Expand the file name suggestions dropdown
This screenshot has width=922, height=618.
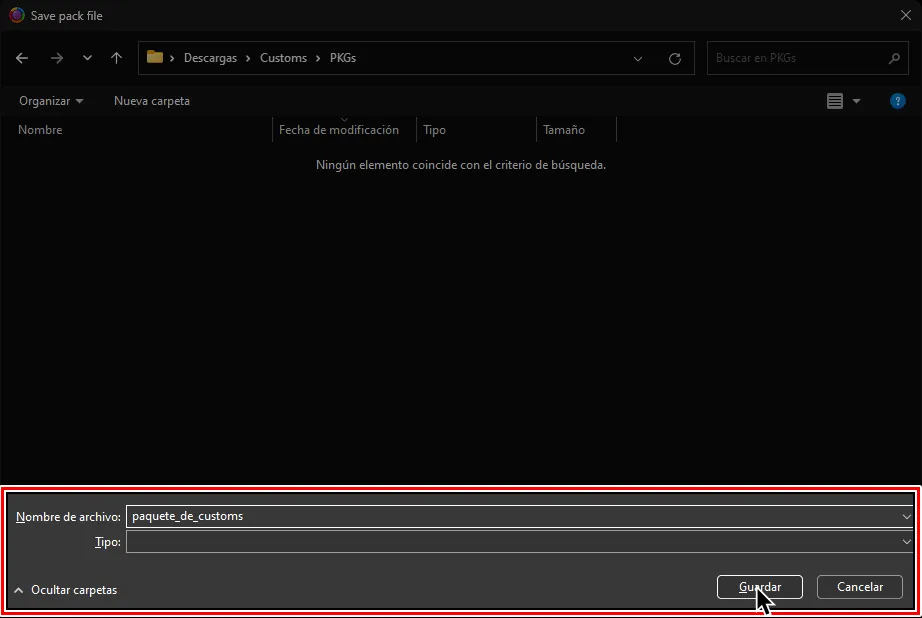click(x=906, y=517)
